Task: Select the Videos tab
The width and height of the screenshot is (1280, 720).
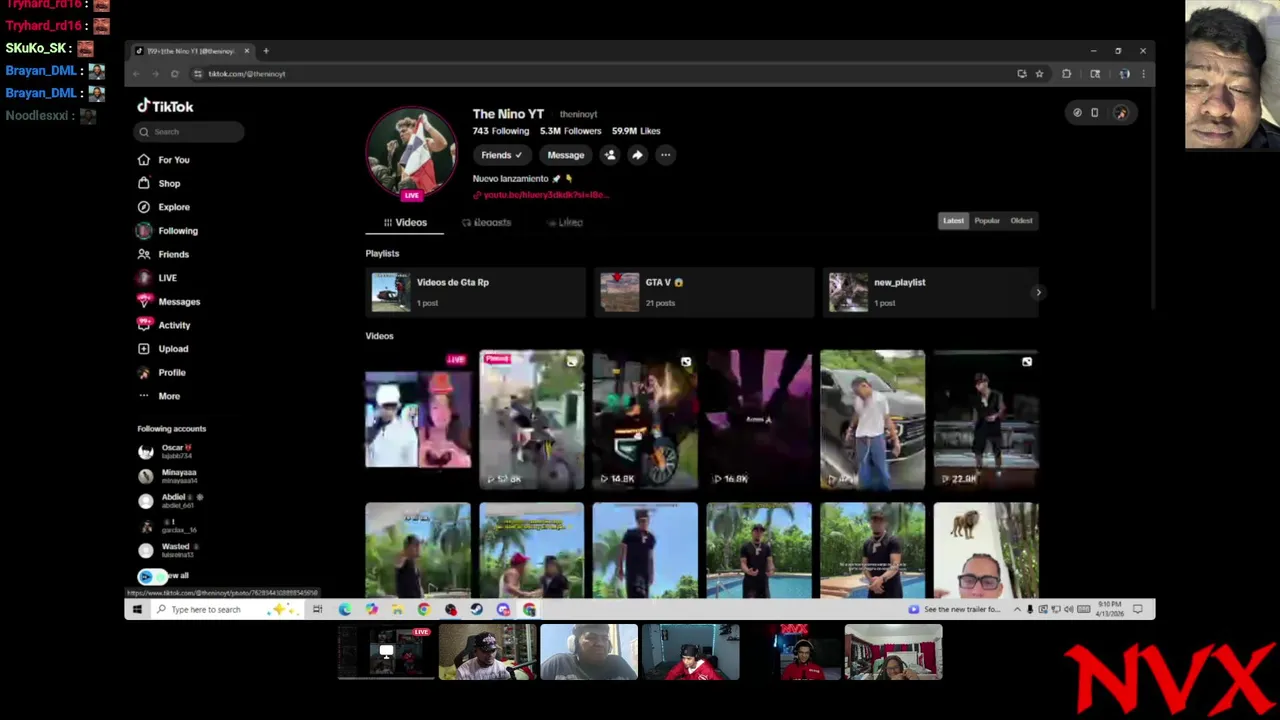Action: pyautogui.click(x=405, y=223)
